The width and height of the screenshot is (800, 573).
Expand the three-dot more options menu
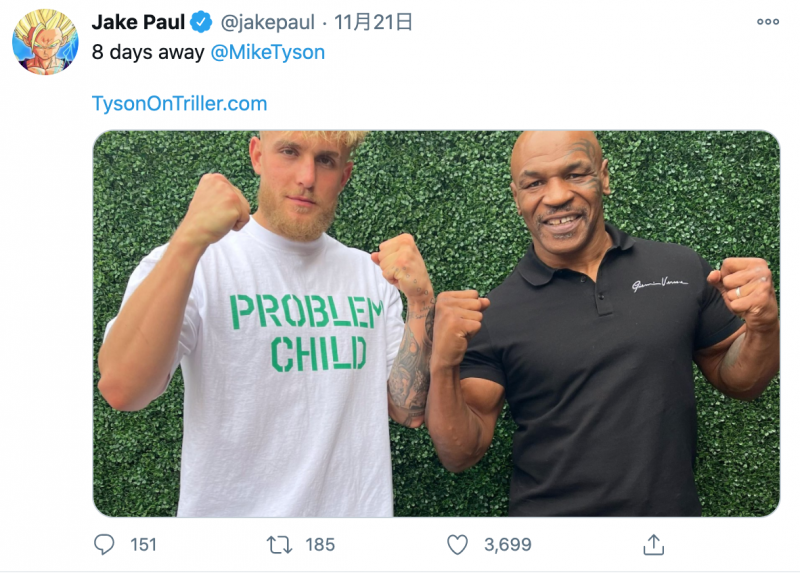(767, 22)
